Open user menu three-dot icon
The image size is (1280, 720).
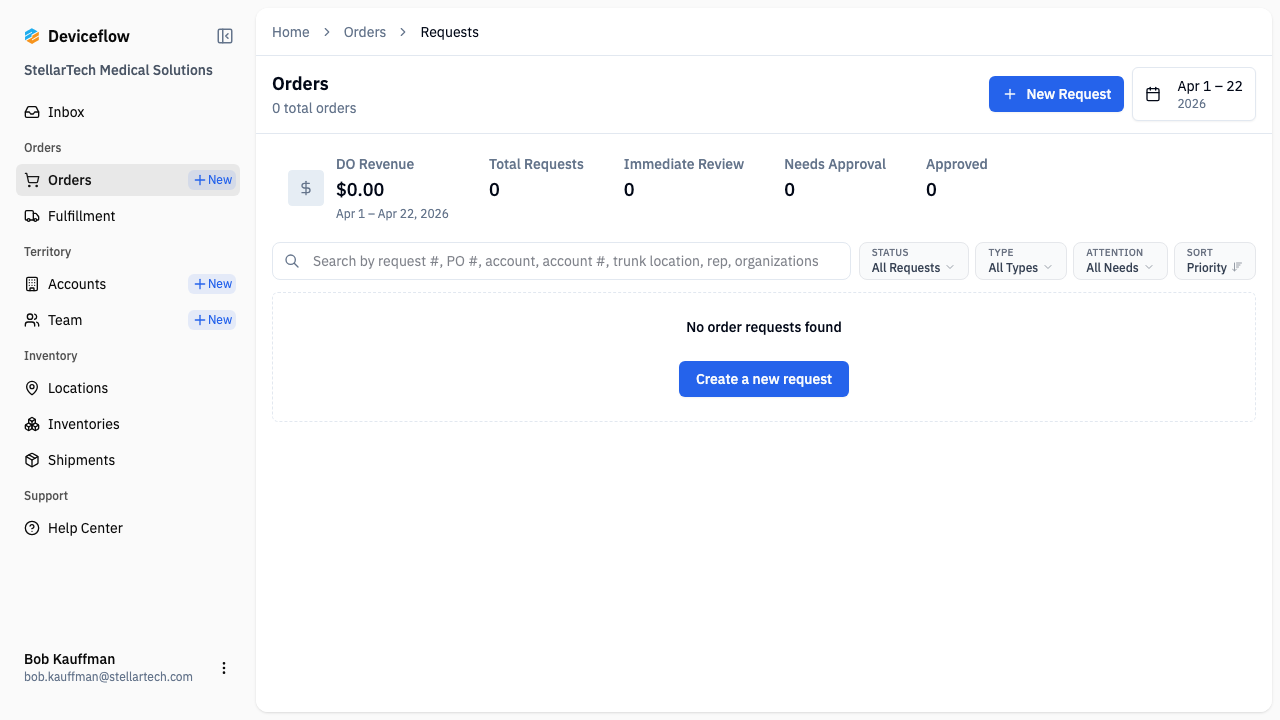click(224, 668)
